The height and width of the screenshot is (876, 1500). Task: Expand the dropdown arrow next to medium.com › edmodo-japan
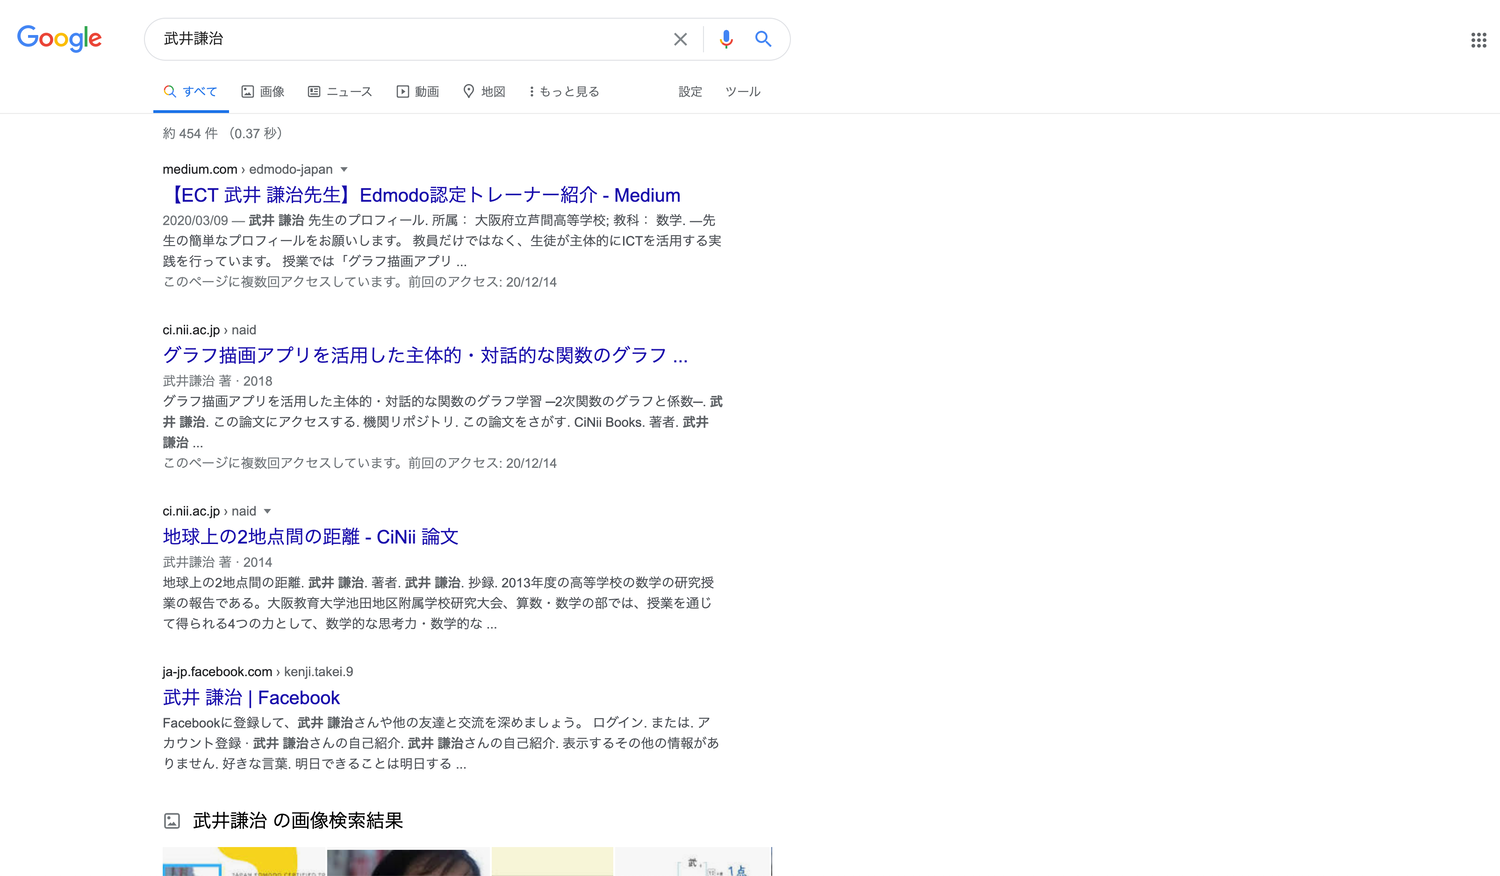pyautogui.click(x=344, y=170)
